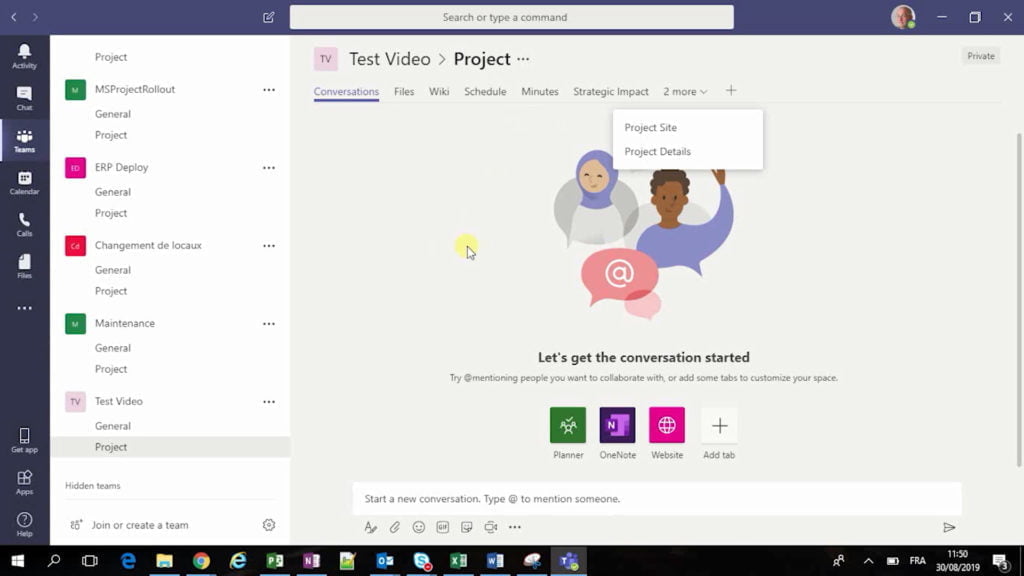Open Chat in the left rail
Viewport: 1024px width, 576px height.
point(24,98)
